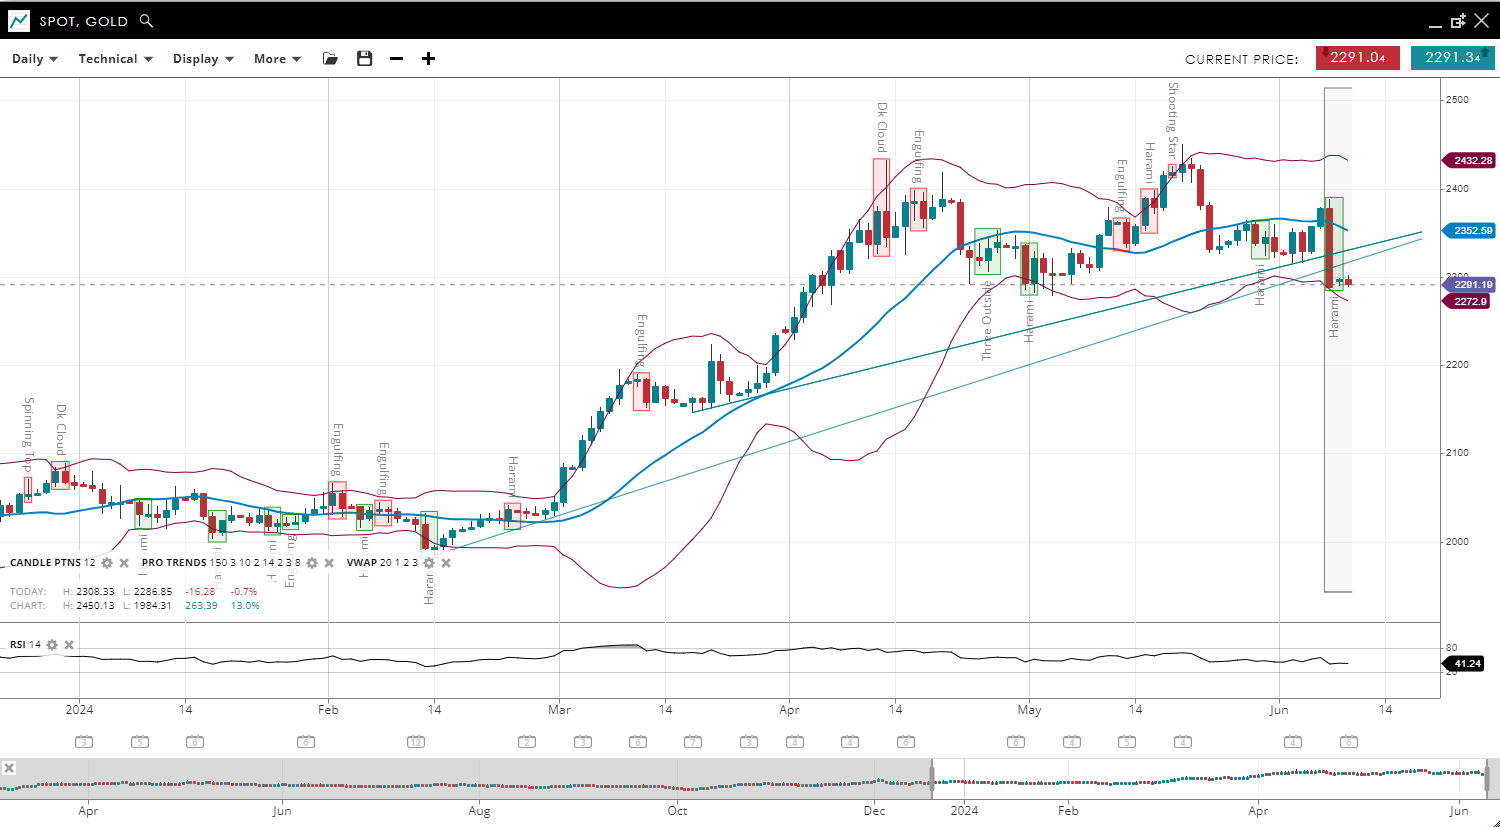This screenshot has width=1500, height=827.
Task: Click the teal buy price 2291.34
Action: click(1452, 58)
